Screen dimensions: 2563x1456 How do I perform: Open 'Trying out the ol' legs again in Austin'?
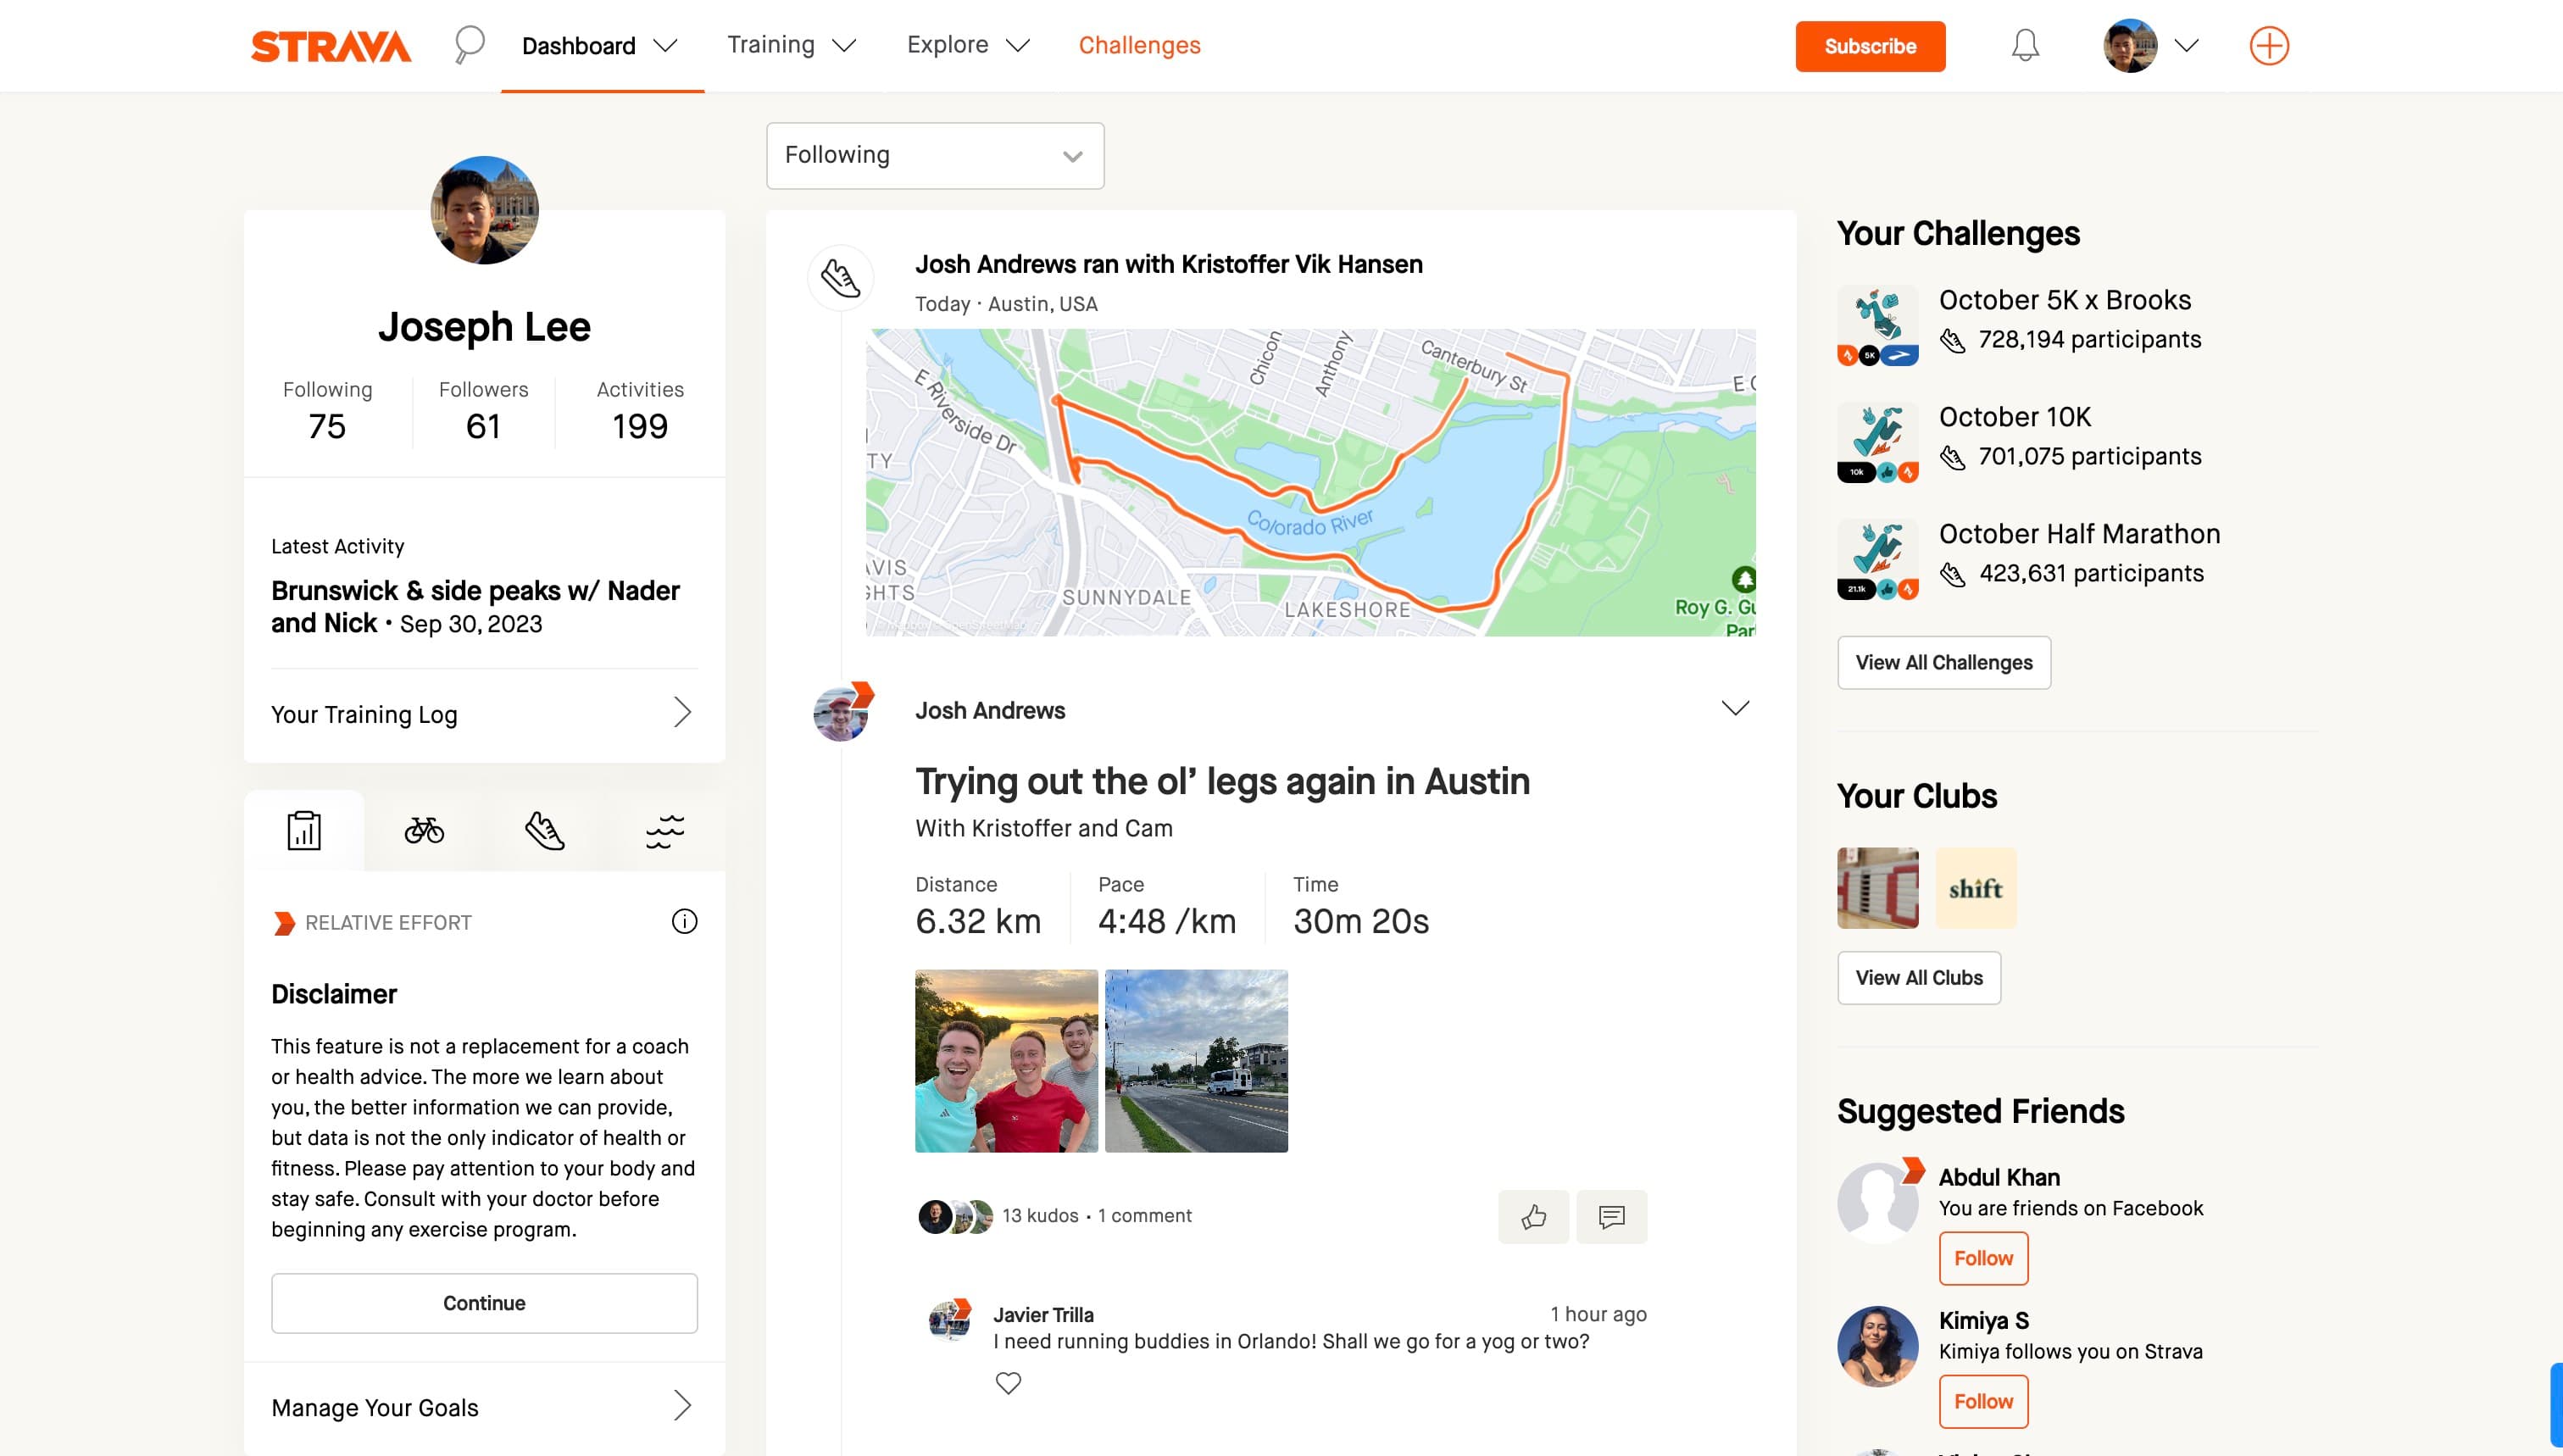click(1222, 781)
